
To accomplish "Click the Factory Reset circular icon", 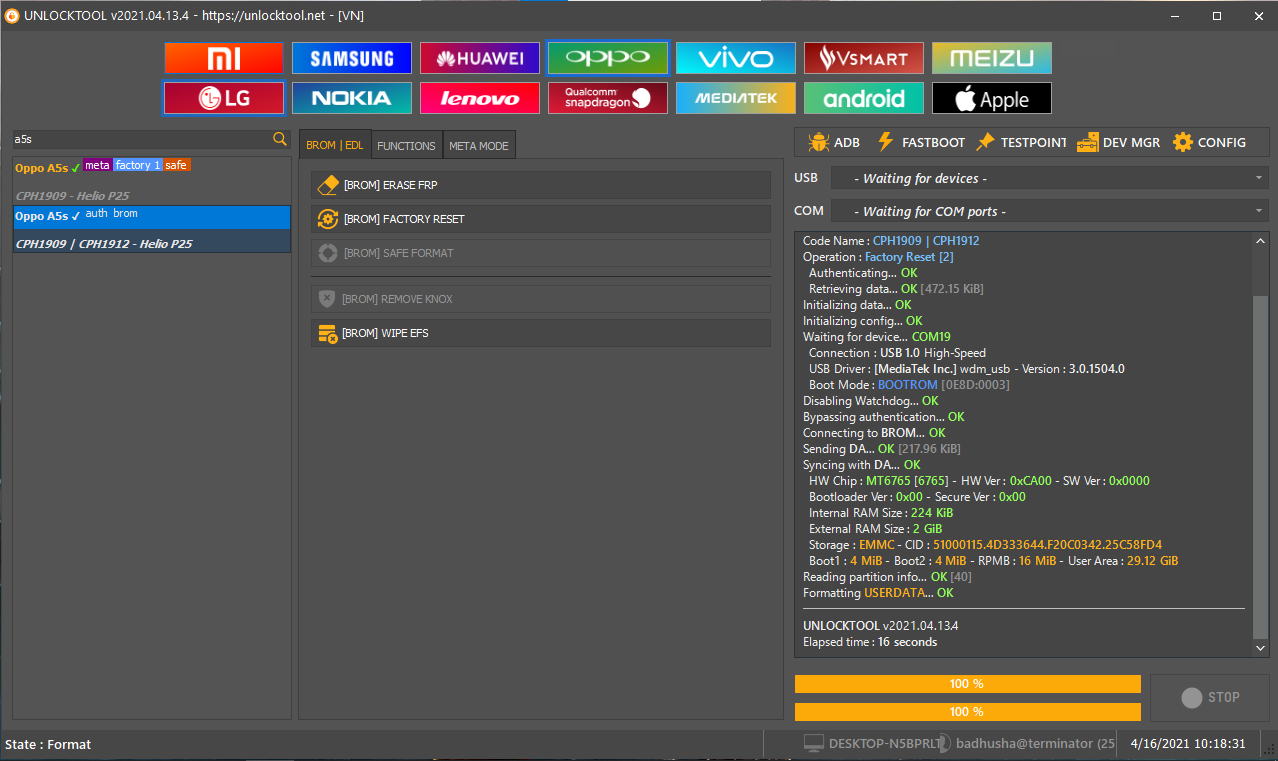I will pyautogui.click(x=328, y=219).
